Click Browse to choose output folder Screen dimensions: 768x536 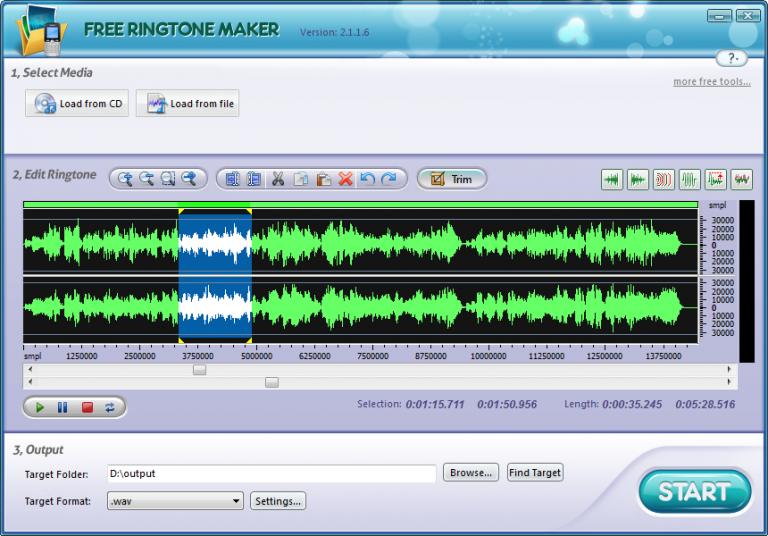pos(471,473)
